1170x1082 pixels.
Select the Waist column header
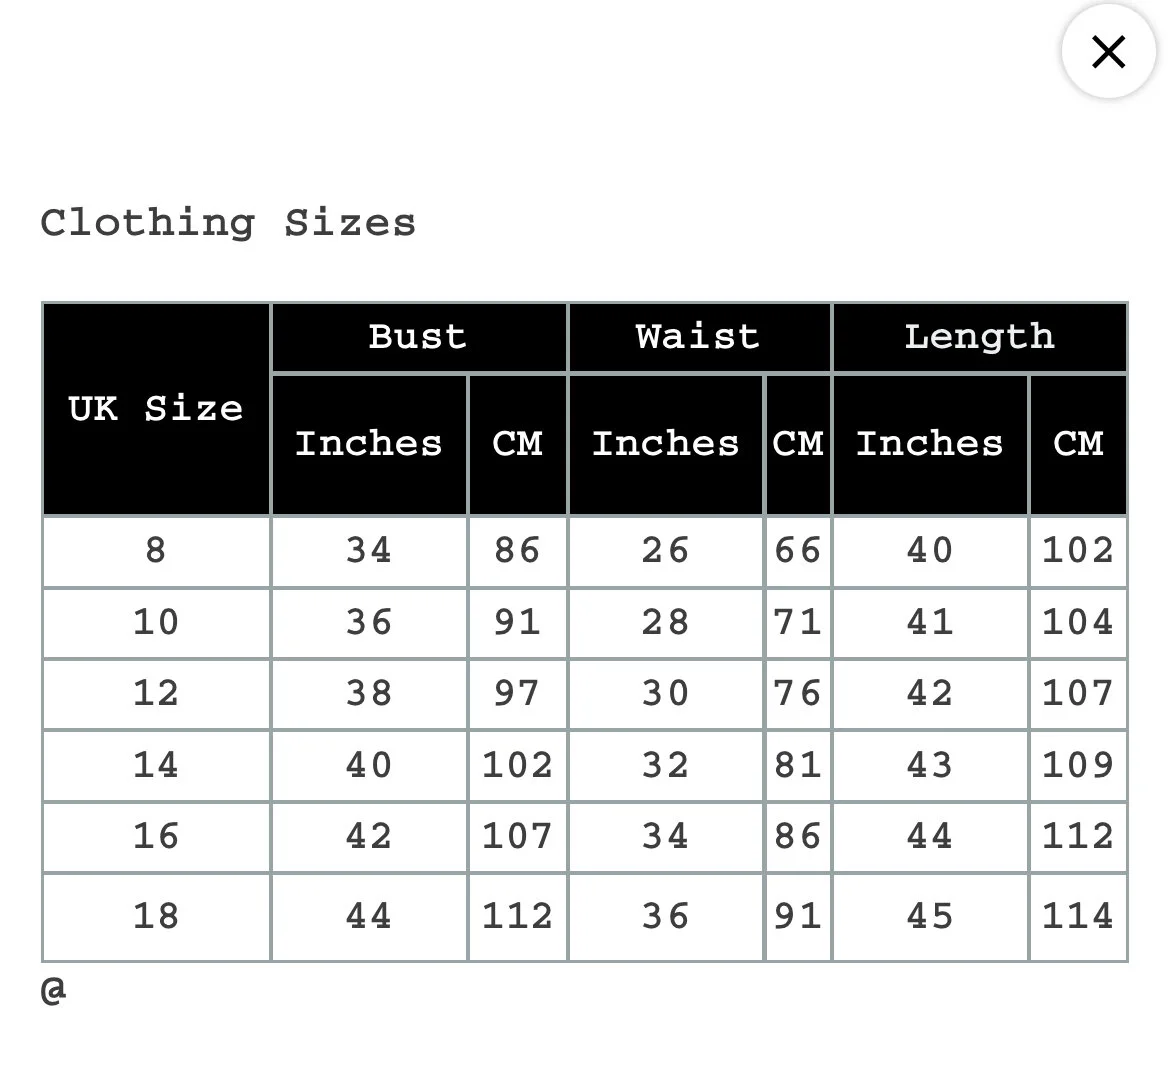(x=698, y=337)
